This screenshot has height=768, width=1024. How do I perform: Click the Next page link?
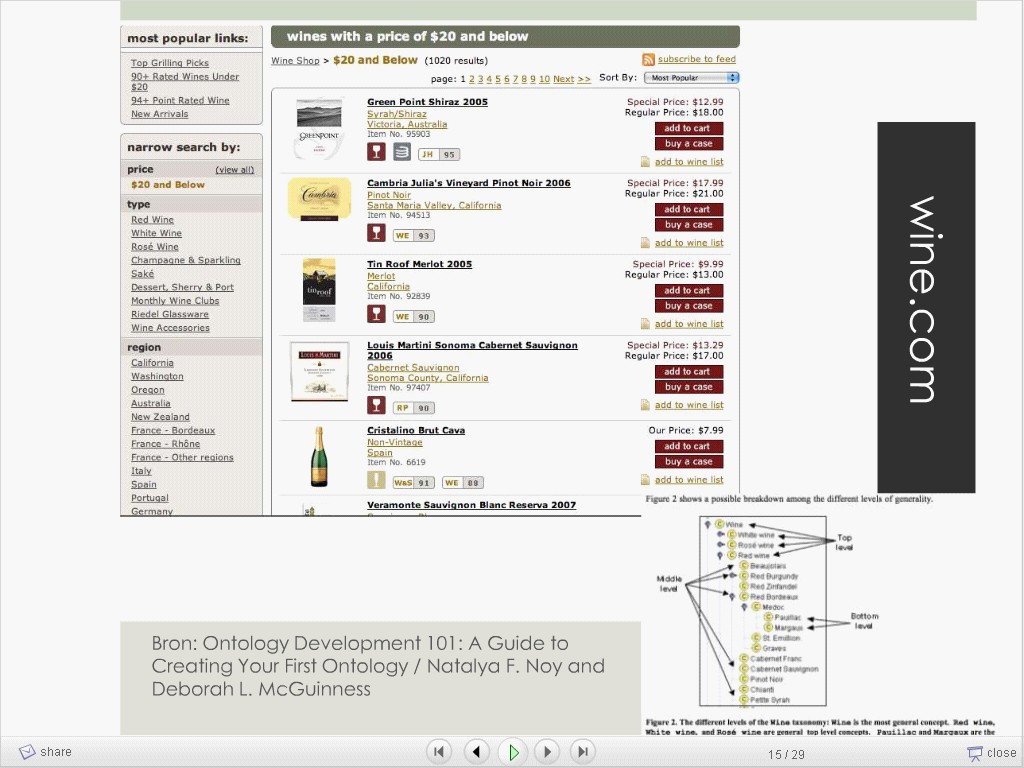564,79
